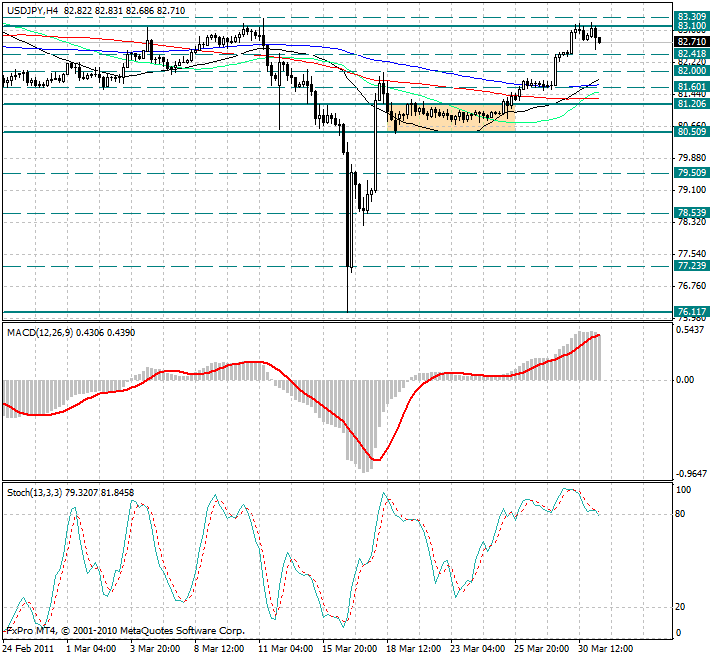Click the MACD scale maximum 0.5437
This screenshot has height=656, width=710.
[x=691, y=330]
